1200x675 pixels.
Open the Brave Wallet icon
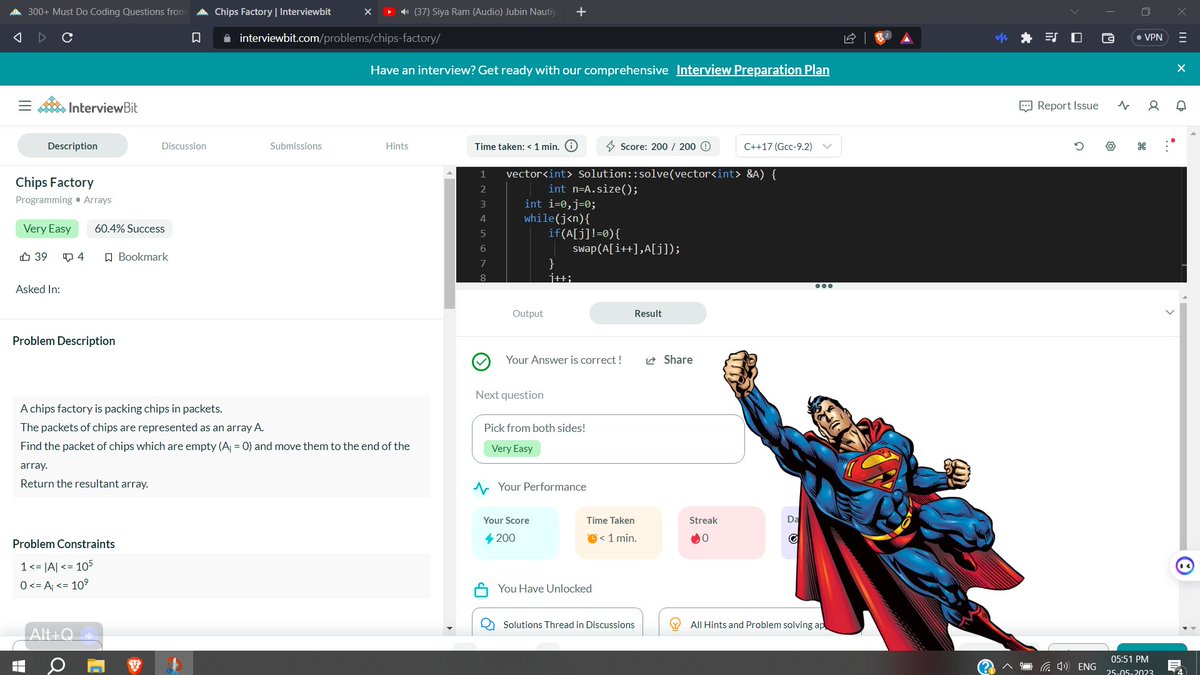(x=1108, y=38)
